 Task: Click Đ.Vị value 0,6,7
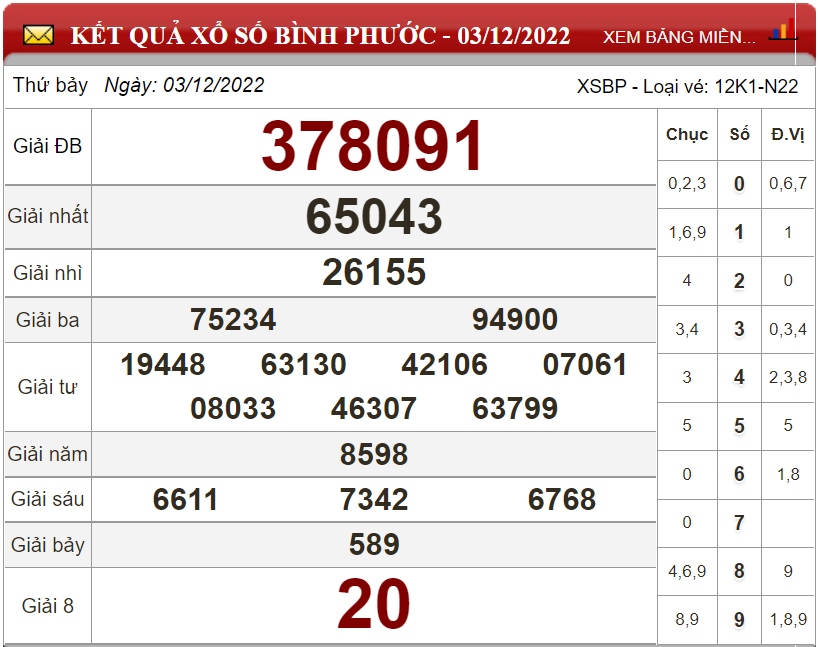coord(788,184)
